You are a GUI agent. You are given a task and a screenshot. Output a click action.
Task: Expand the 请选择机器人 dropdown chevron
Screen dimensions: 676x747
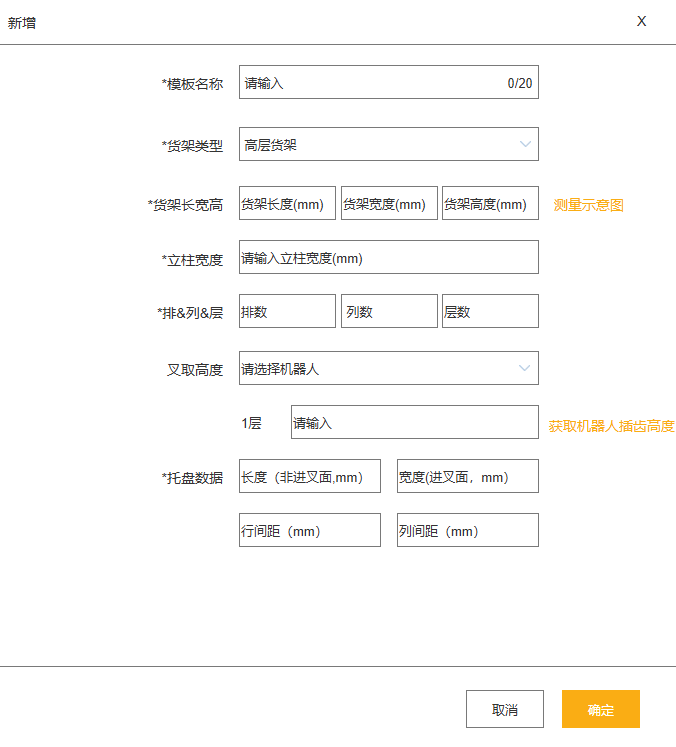point(524,368)
